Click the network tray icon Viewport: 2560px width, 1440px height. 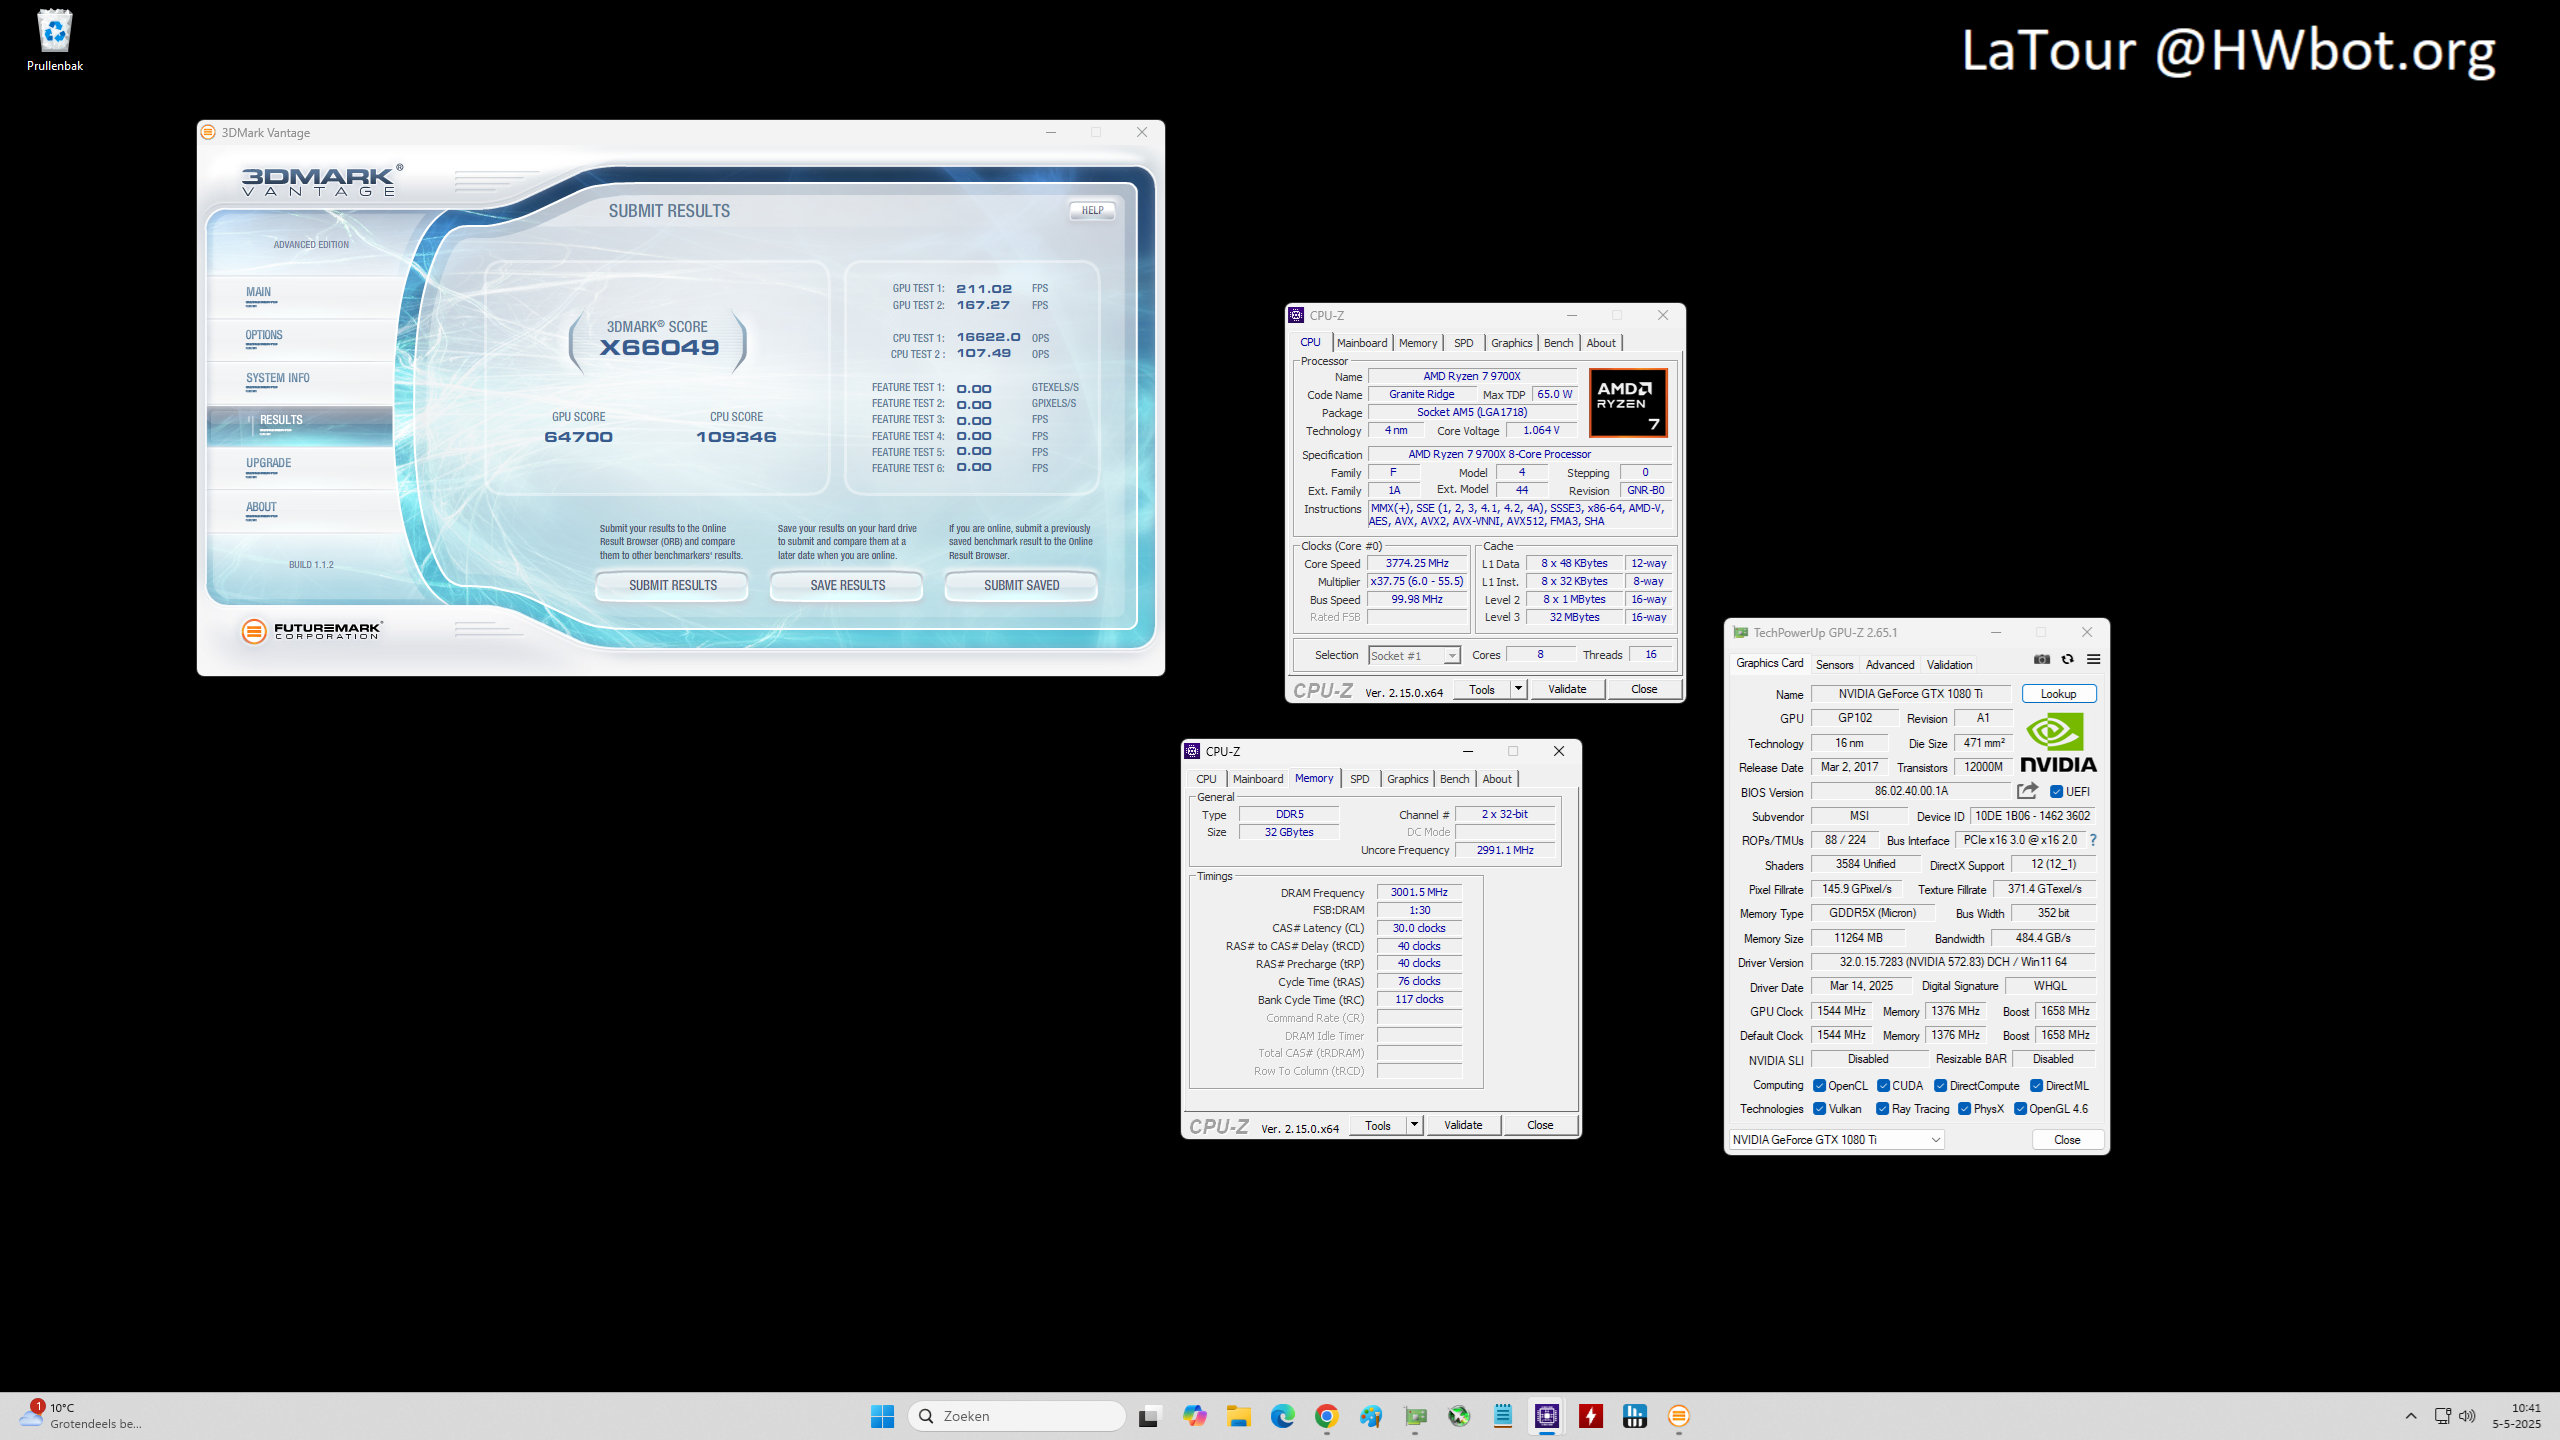[x=2443, y=1416]
